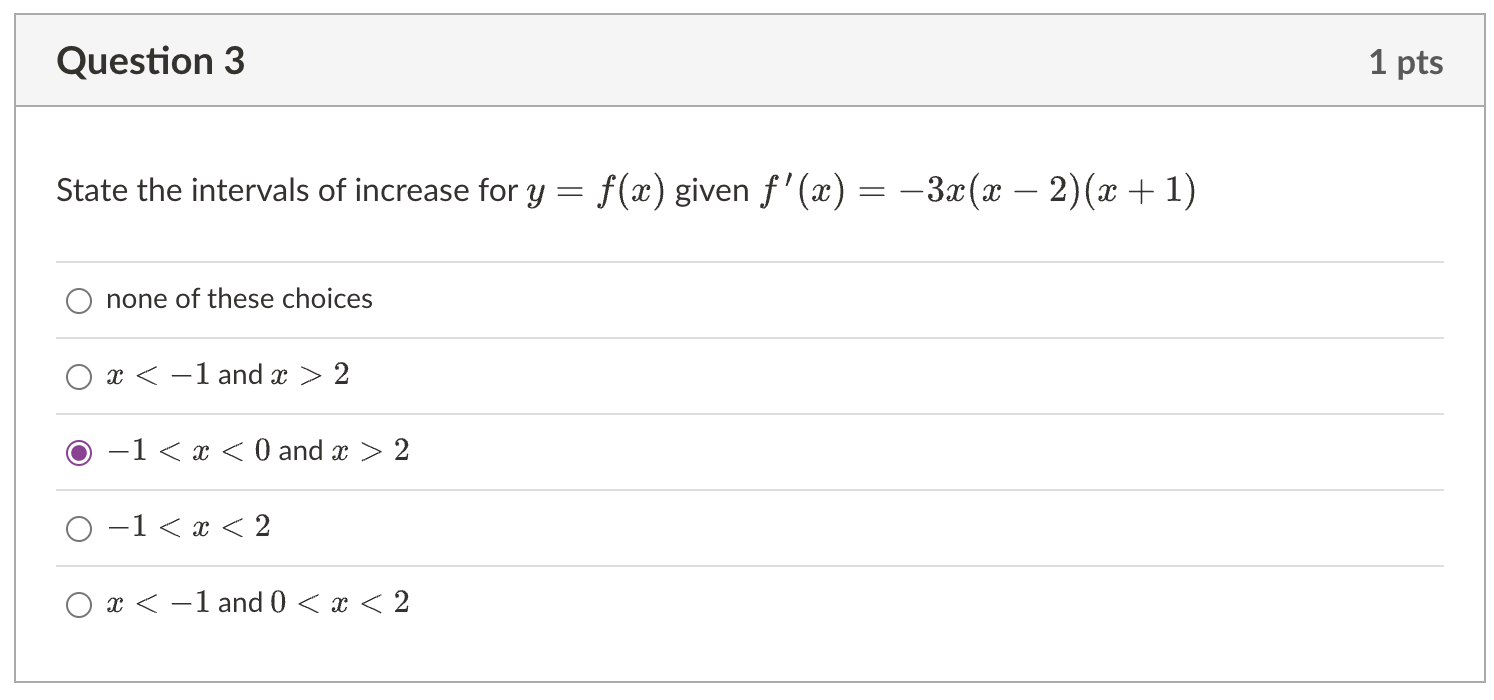Click the answer text 'x < -1 and x > 2'
This screenshot has height=700, width=1494.
227,375
